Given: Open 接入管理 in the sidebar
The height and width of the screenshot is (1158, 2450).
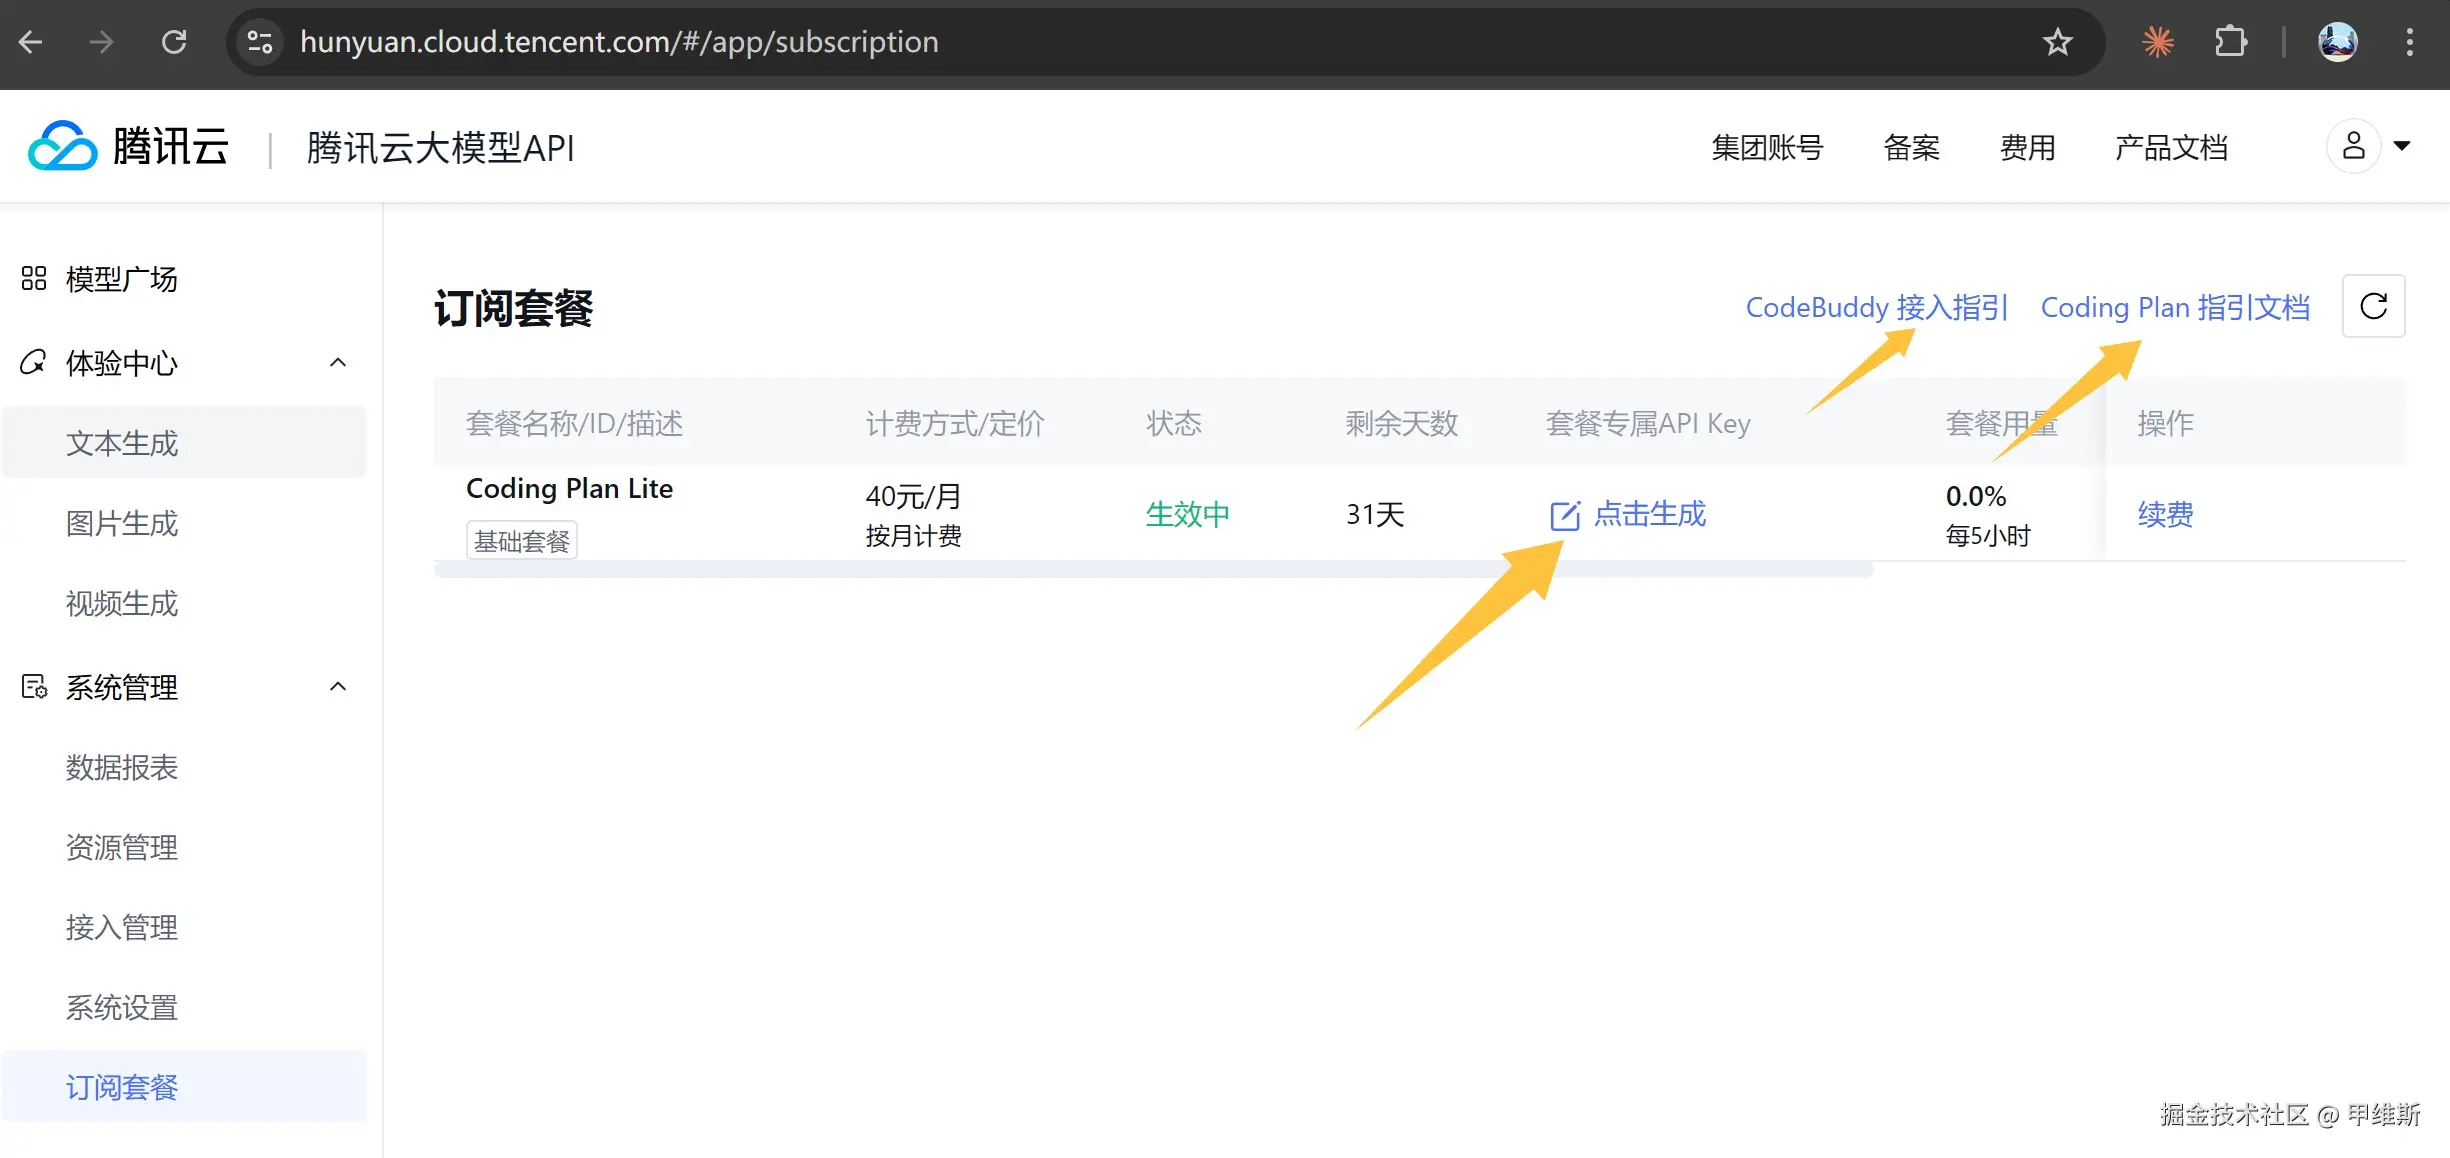Looking at the screenshot, I should click(x=121, y=927).
